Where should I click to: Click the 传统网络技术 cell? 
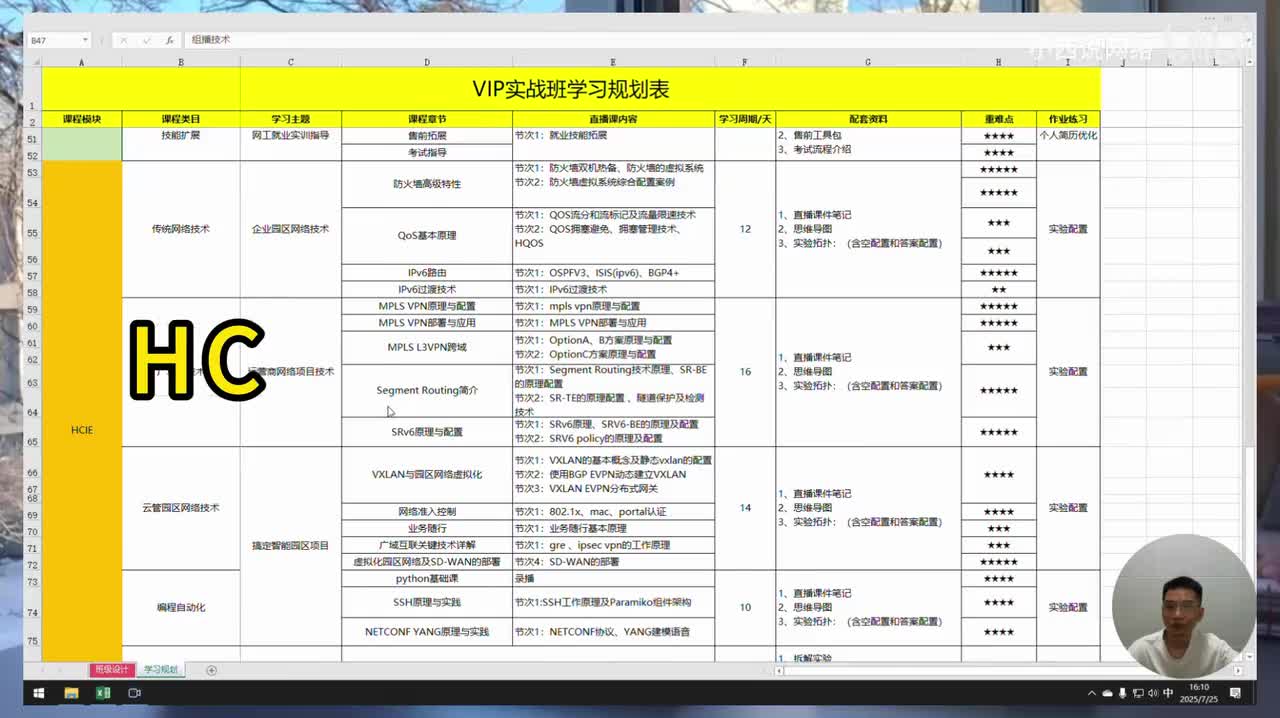coord(181,229)
